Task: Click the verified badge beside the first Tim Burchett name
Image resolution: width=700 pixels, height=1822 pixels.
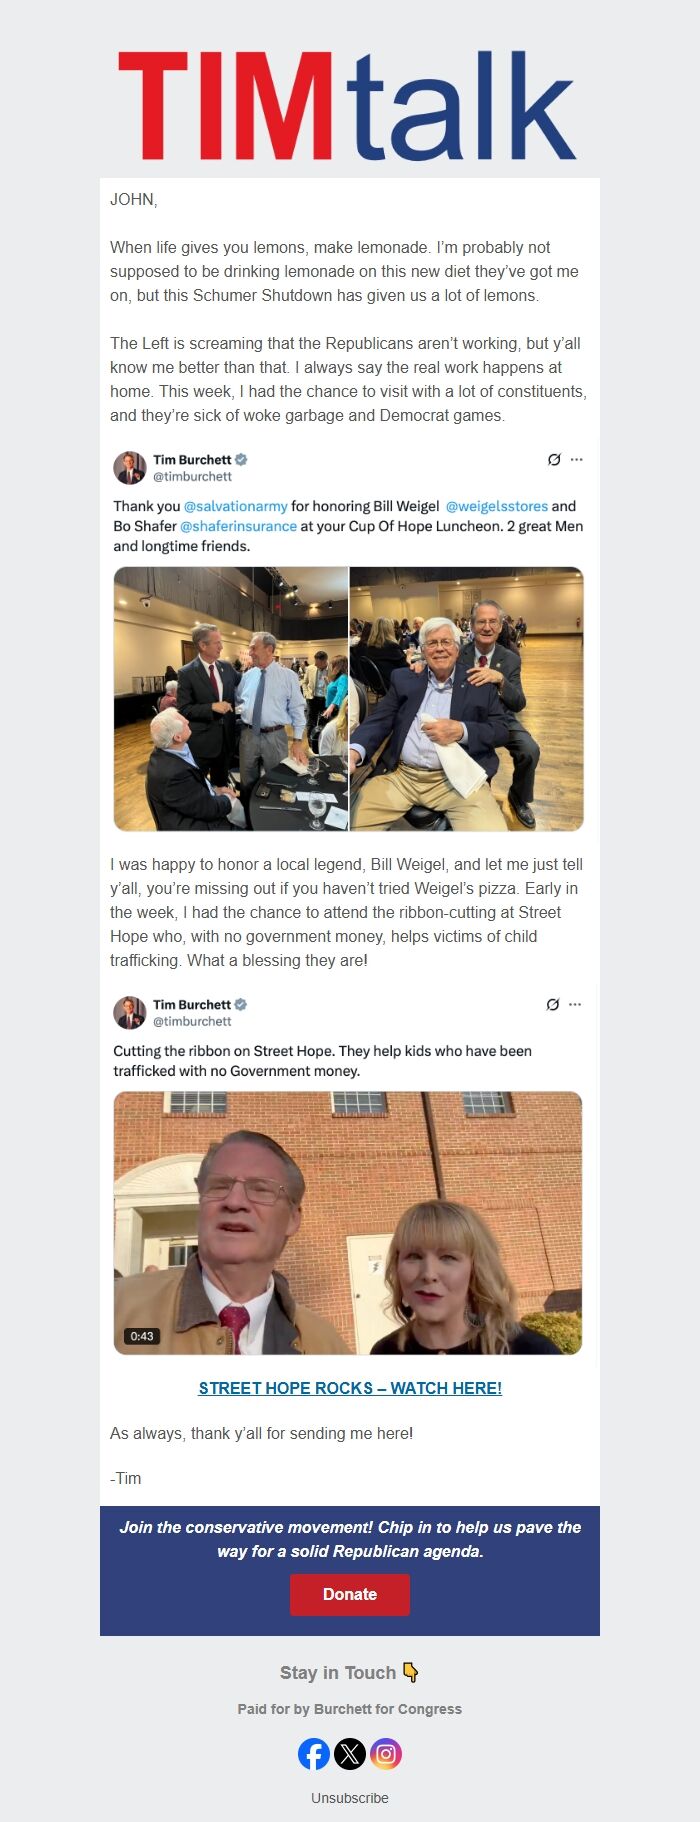Action: (x=241, y=460)
